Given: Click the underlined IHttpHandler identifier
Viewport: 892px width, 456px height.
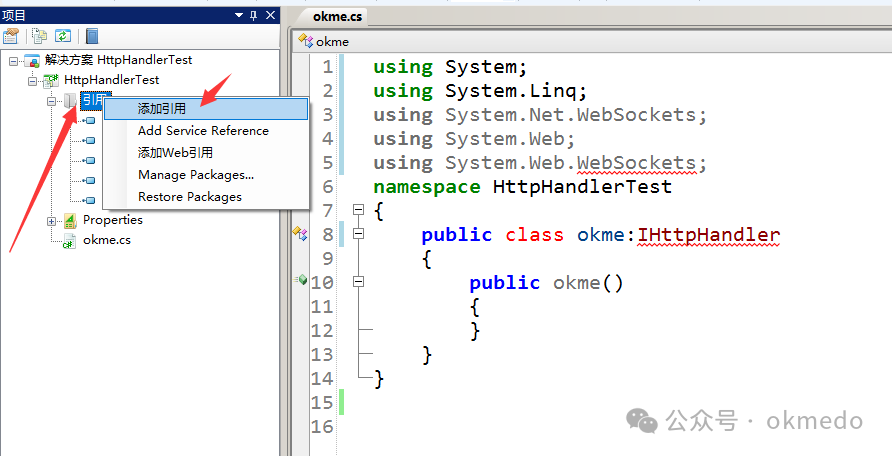Looking at the screenshot, I should pos(708,235).
